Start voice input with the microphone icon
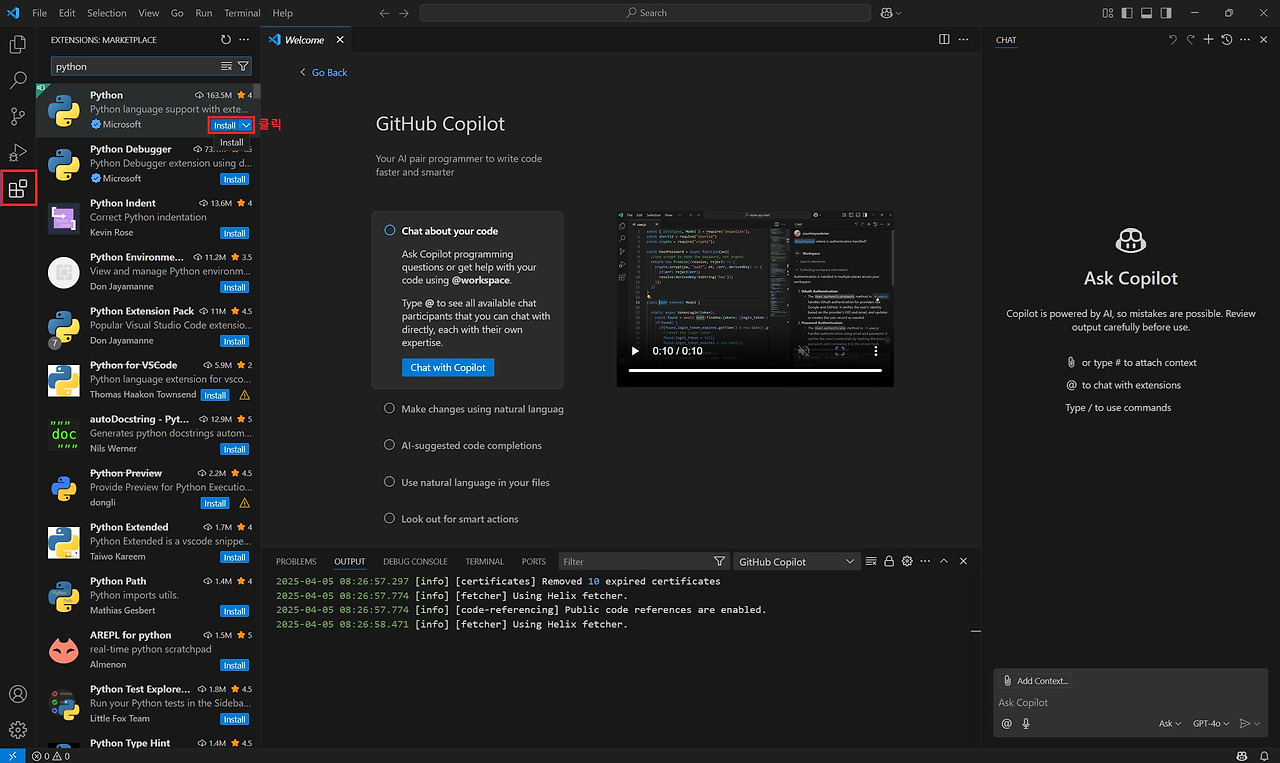The width and height of the screenshot is (1280, 763). pos(1026,723)
